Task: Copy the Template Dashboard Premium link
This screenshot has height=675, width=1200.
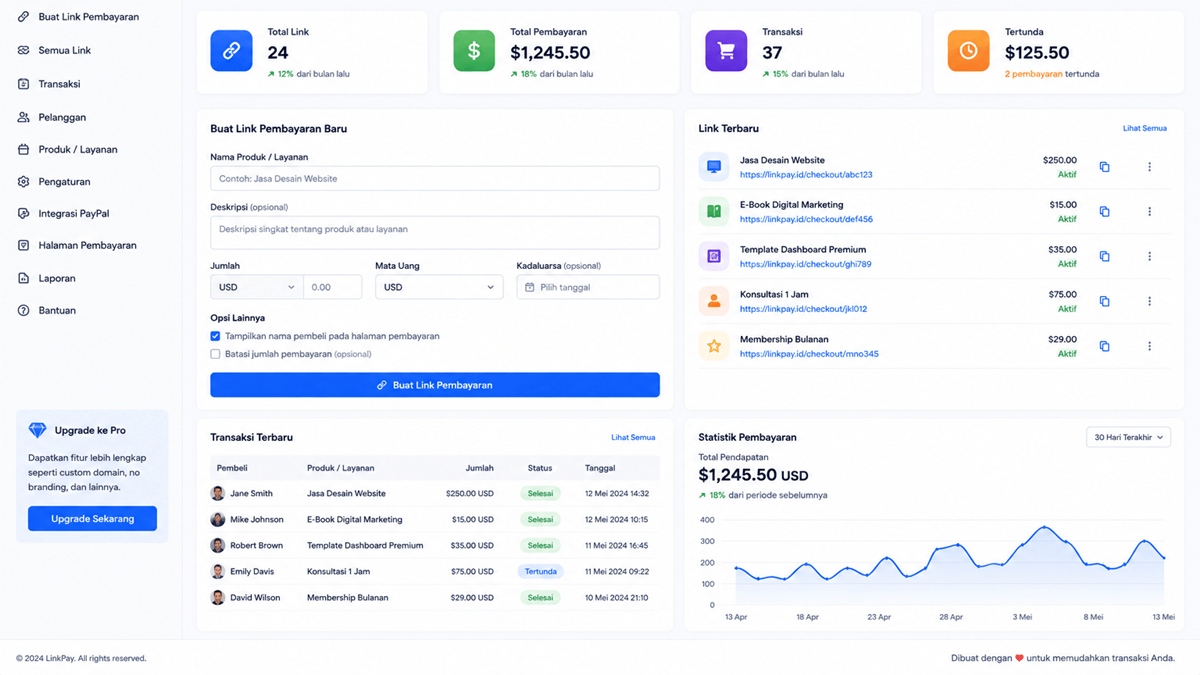Action: (1104, 257)
